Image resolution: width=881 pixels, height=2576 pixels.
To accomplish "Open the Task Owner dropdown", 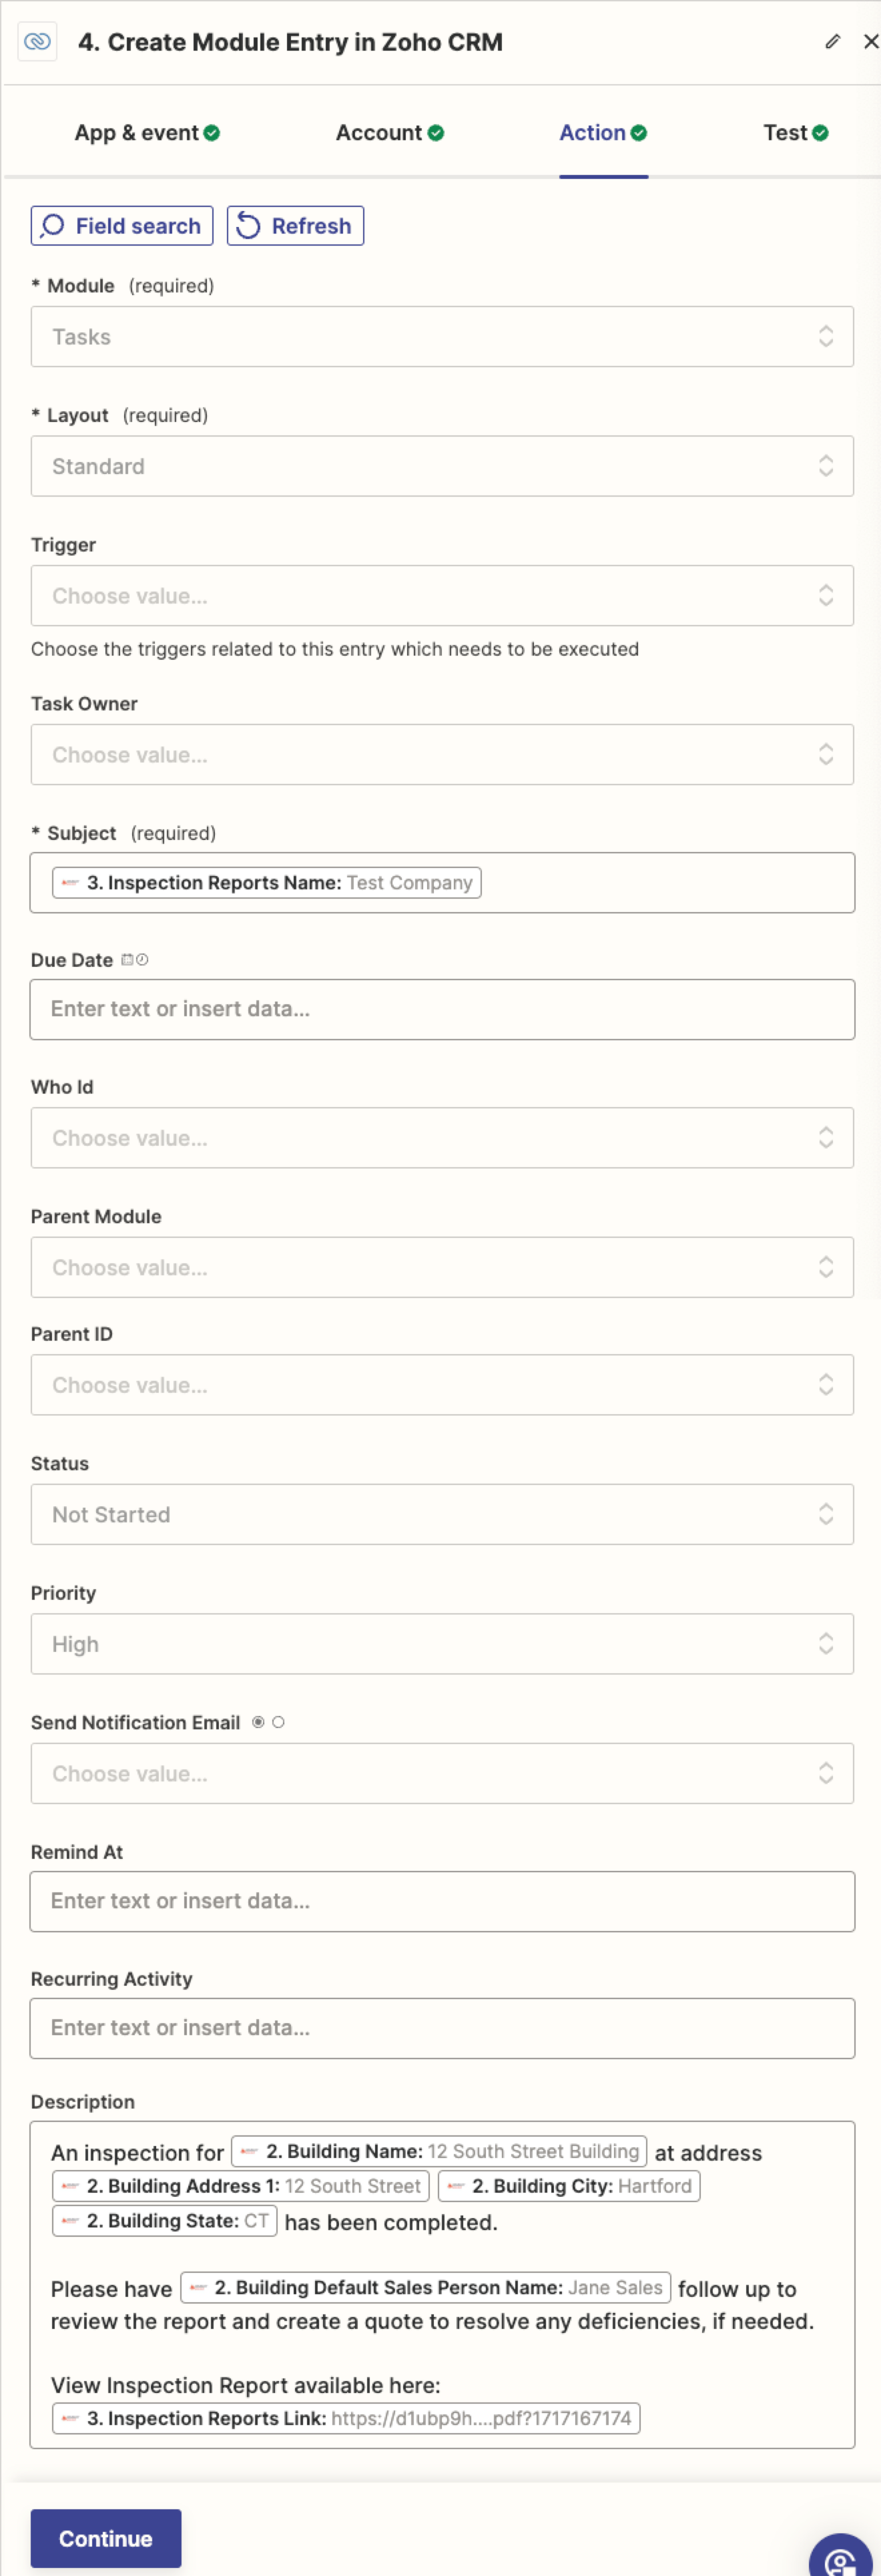I will (442, 755).
